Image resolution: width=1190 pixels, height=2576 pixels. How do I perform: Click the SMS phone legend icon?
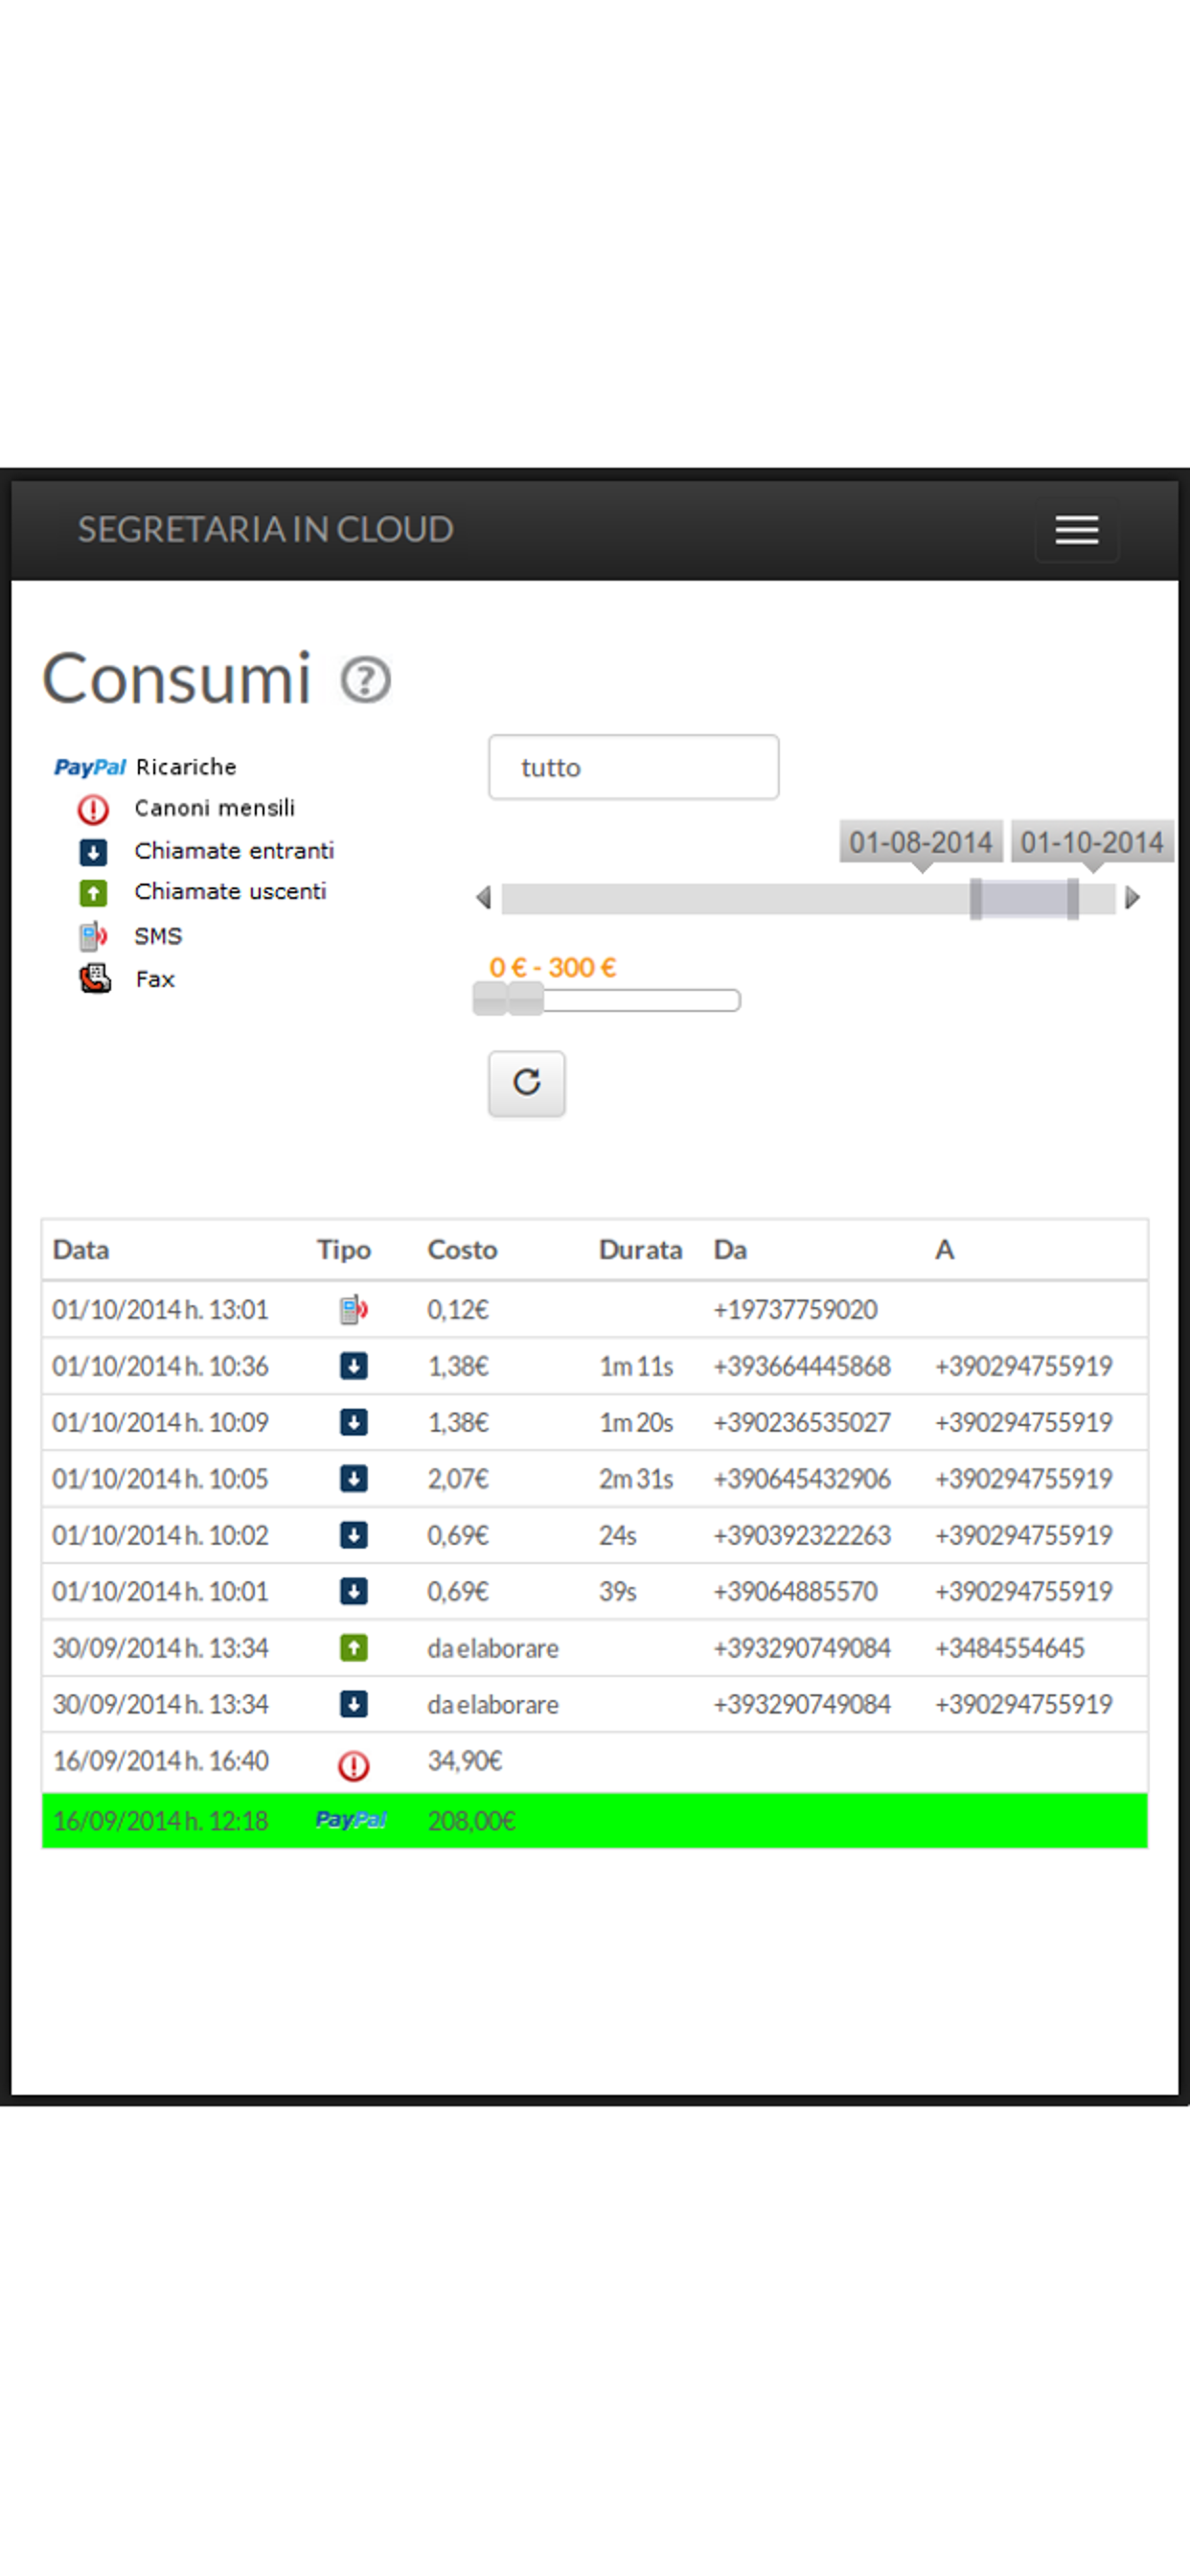pos(93,936)
